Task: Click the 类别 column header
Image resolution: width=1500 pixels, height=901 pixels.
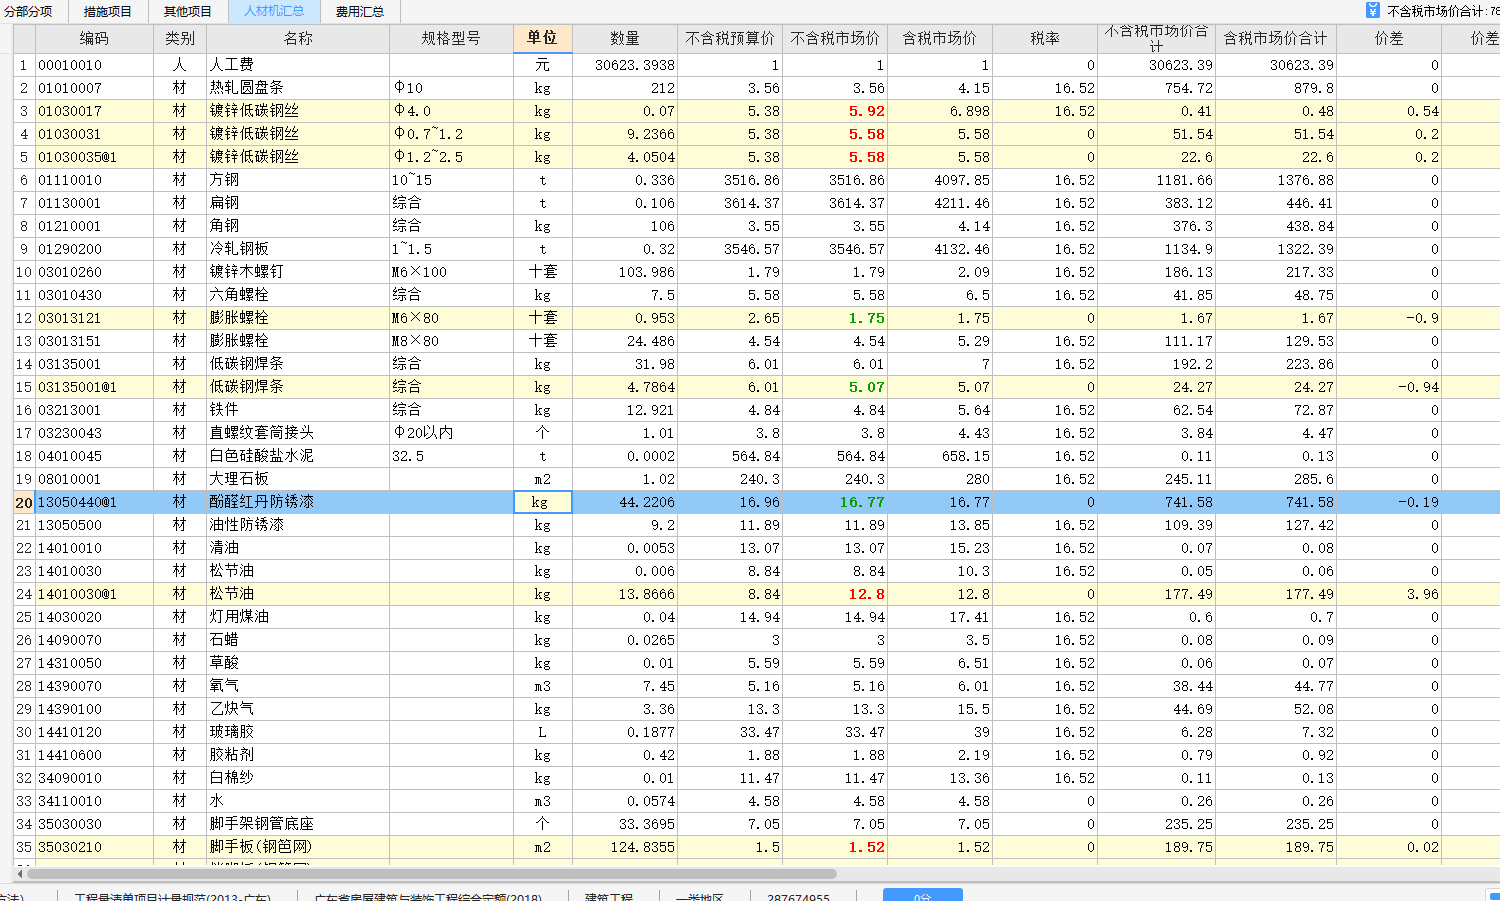Action: coord(180,38)
